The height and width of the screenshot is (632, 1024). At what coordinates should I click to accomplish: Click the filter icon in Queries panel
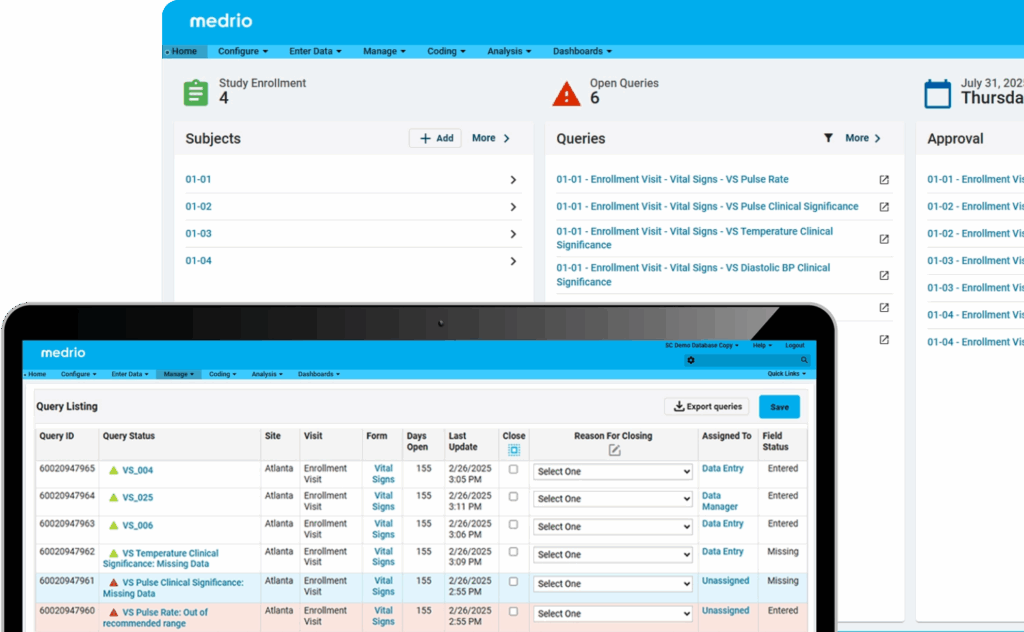pyautogui.click(x=828, y=138)
